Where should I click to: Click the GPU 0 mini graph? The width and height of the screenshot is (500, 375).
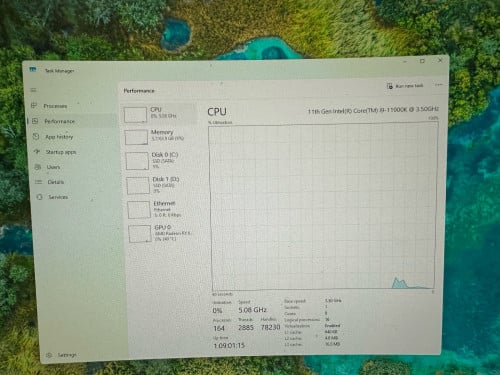pos(140,233)
